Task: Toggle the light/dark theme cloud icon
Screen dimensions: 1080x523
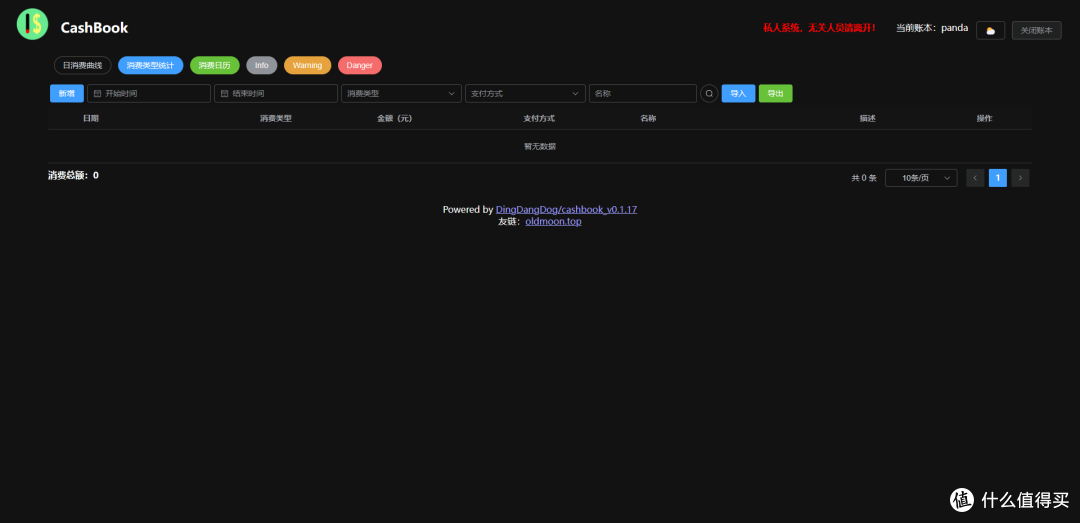Action: coord(990,30)
